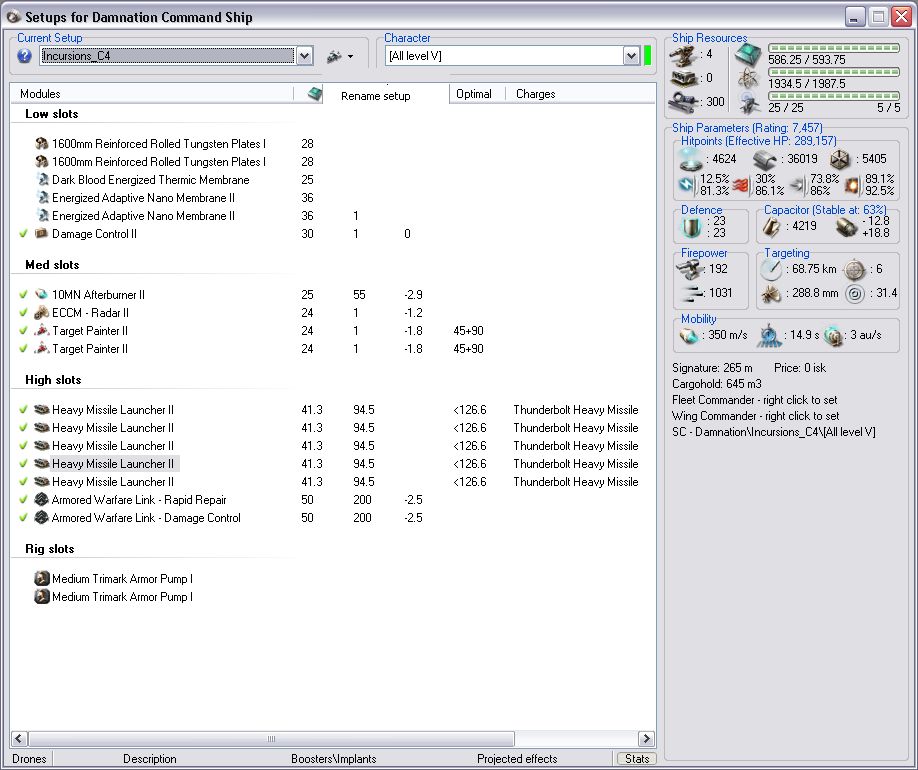Click the capacitor battery icon beside 4219
918x770 pixels.
pyautogui.click(x=771, y=227)
